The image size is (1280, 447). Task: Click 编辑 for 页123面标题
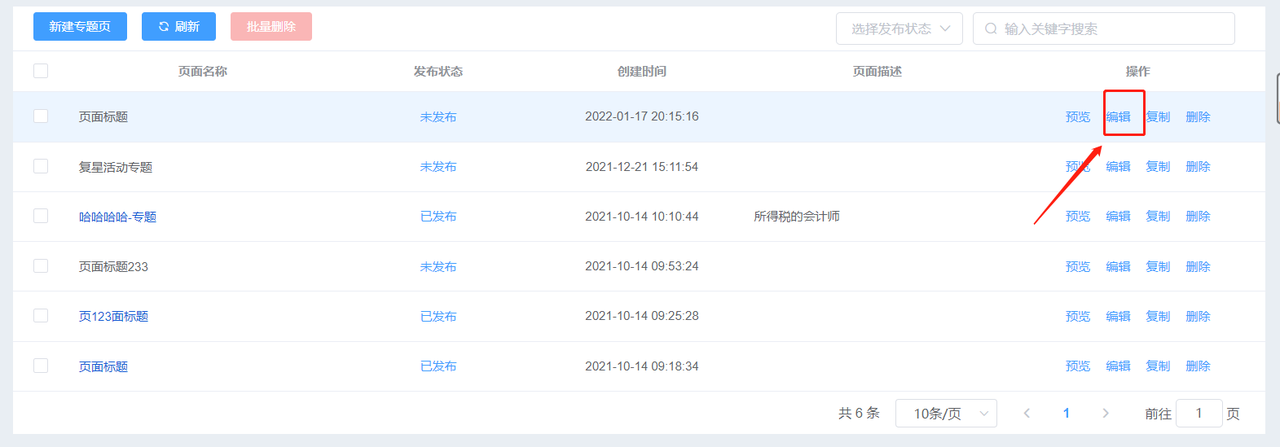pos(1118,317)
